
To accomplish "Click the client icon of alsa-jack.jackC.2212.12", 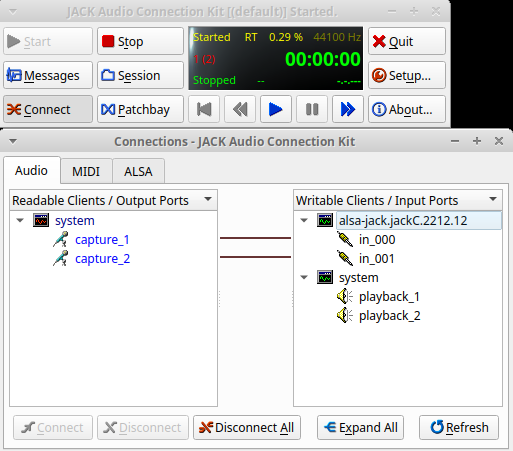I will click(x=325, y=220).
